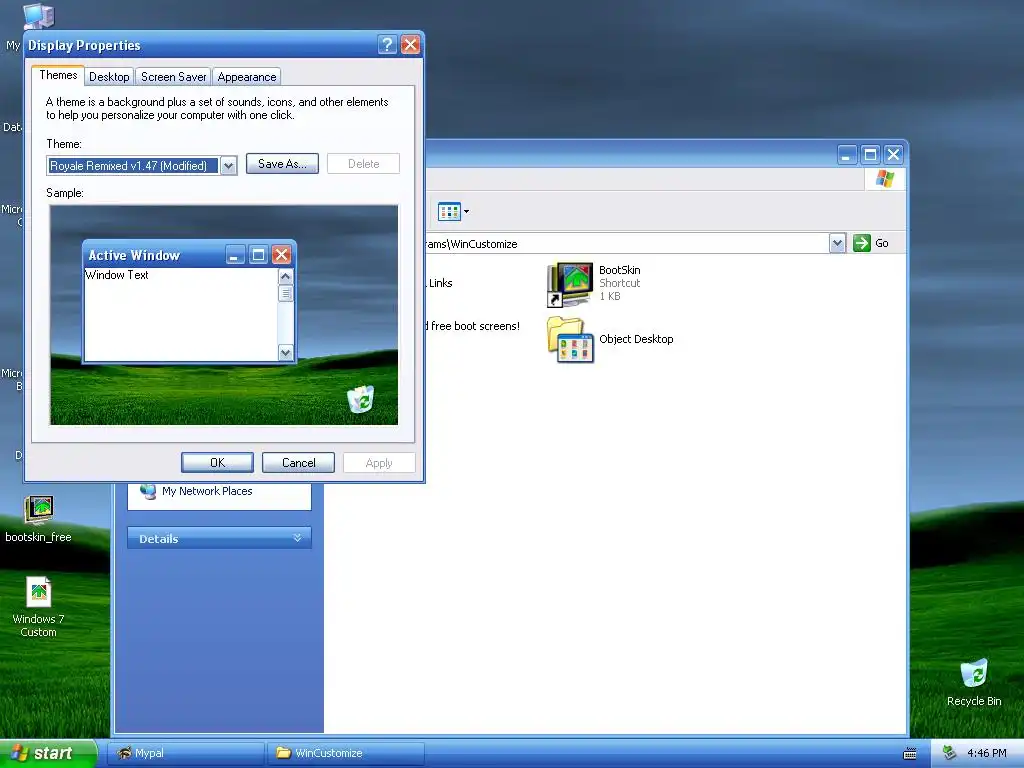Close the Display Properties dialog
Image resolution: width=1024 pixels, height=768 pixels.
click(410, 44)
